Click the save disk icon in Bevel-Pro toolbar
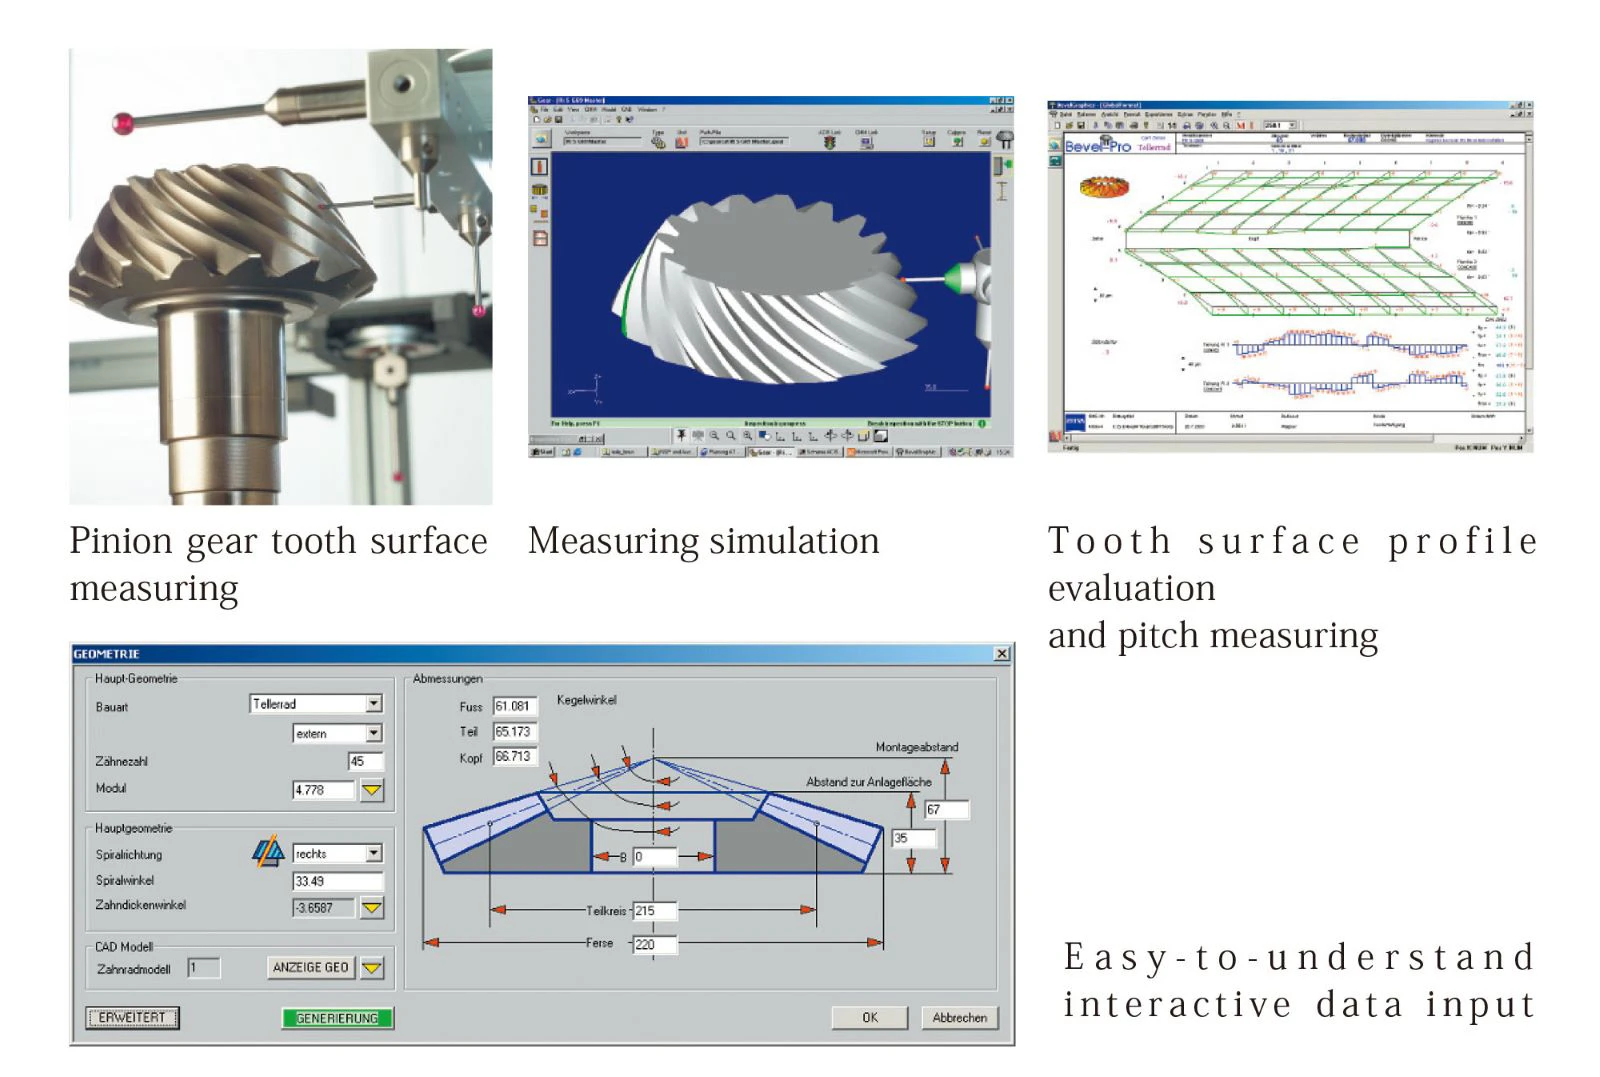The width and height of the screenshot is (1600, 1077). tap(1080, 126)
